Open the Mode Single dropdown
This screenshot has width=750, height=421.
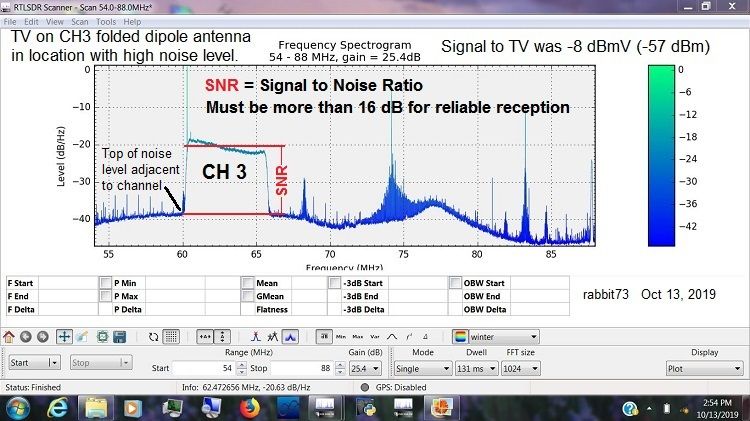point(418,368)
